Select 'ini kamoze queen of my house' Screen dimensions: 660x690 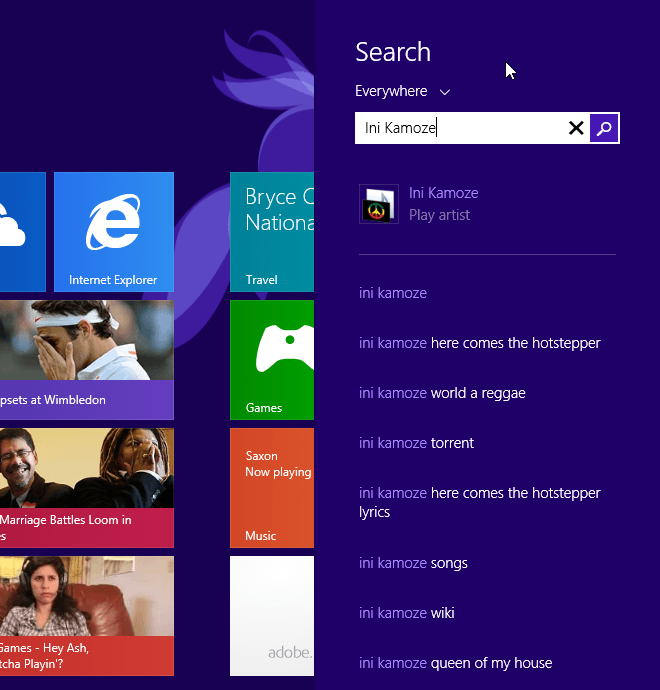point(455,663)
